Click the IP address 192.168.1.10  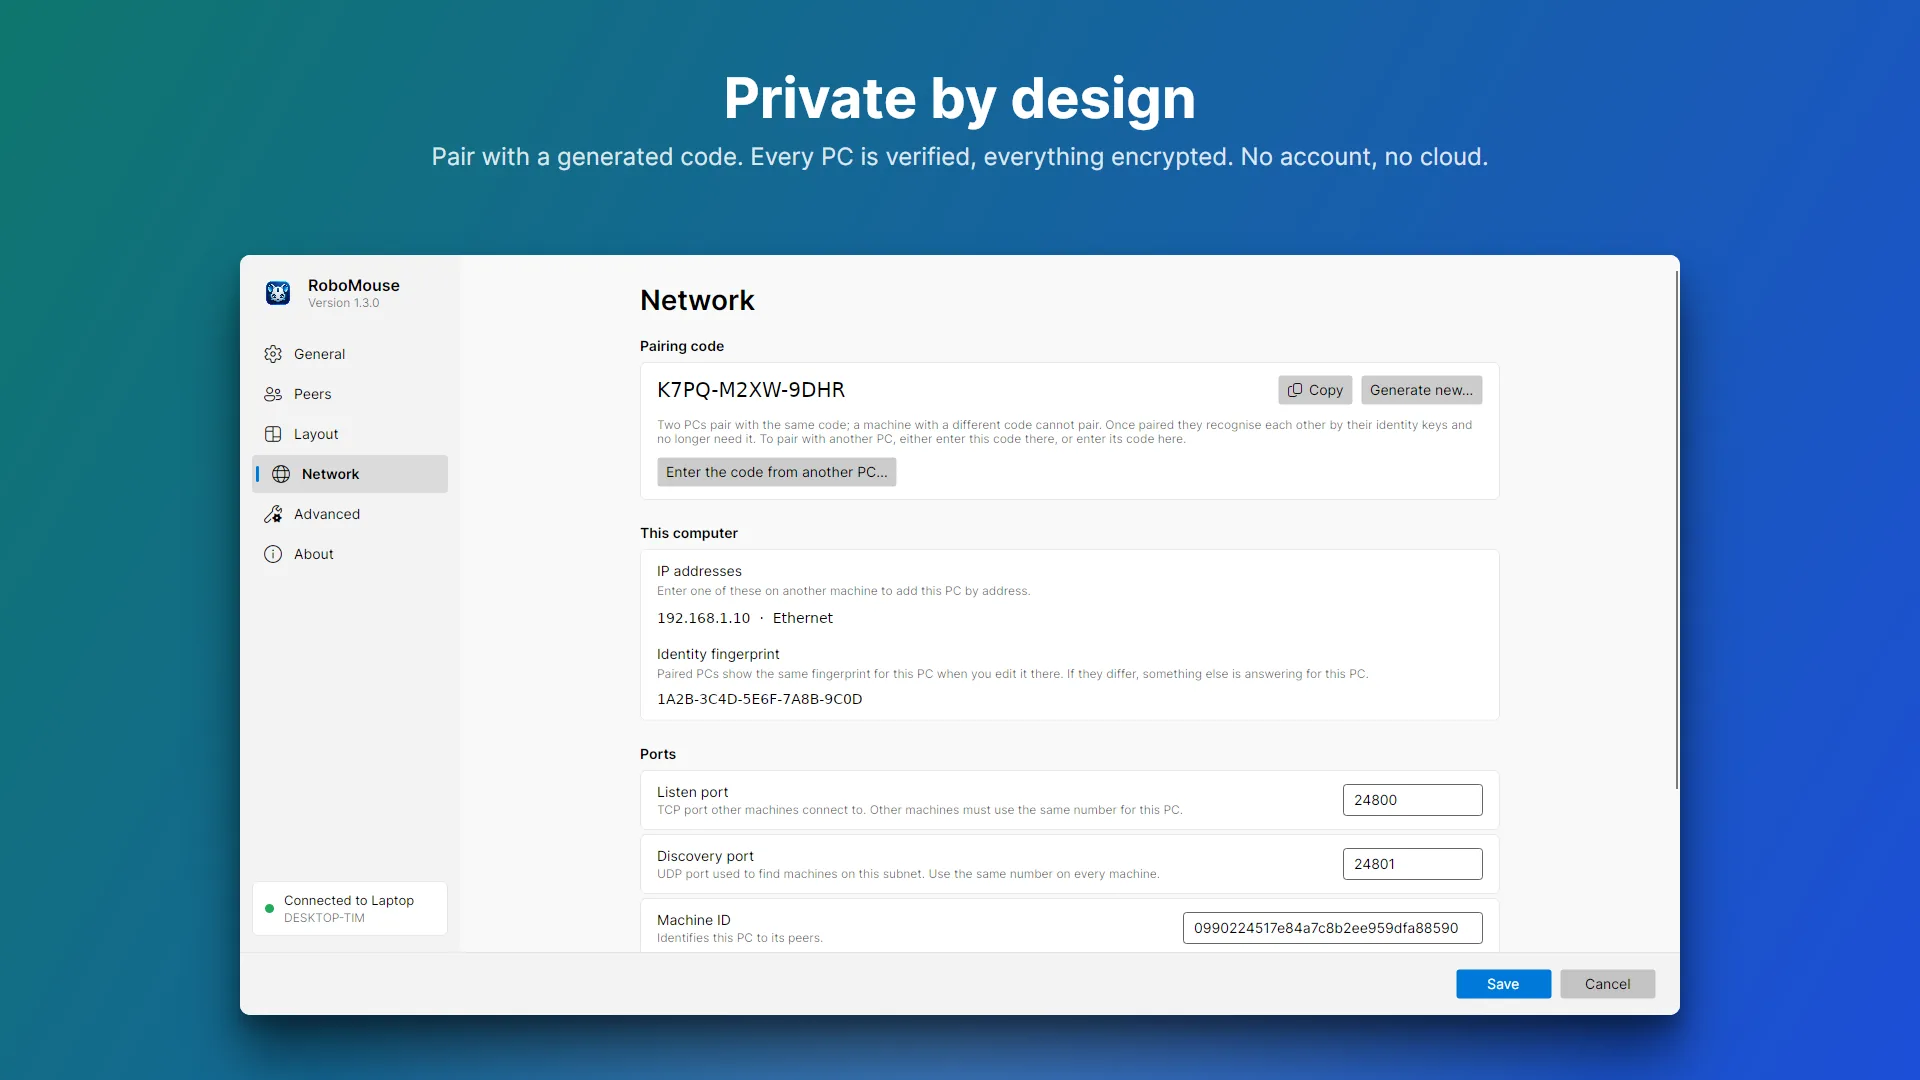pos(703,618)
